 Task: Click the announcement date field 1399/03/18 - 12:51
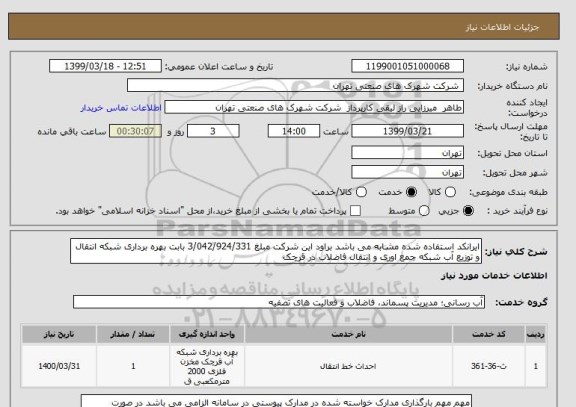click(x=105, y=66)
